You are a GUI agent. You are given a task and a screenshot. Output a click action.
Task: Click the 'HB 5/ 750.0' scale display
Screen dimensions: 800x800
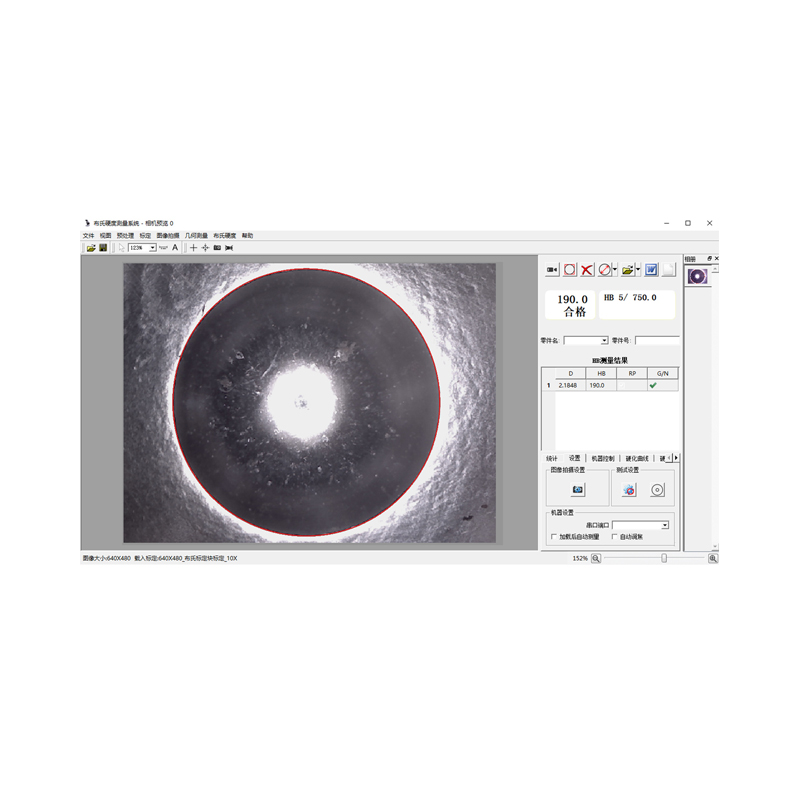pyautogui.click(x=637, y=305)
